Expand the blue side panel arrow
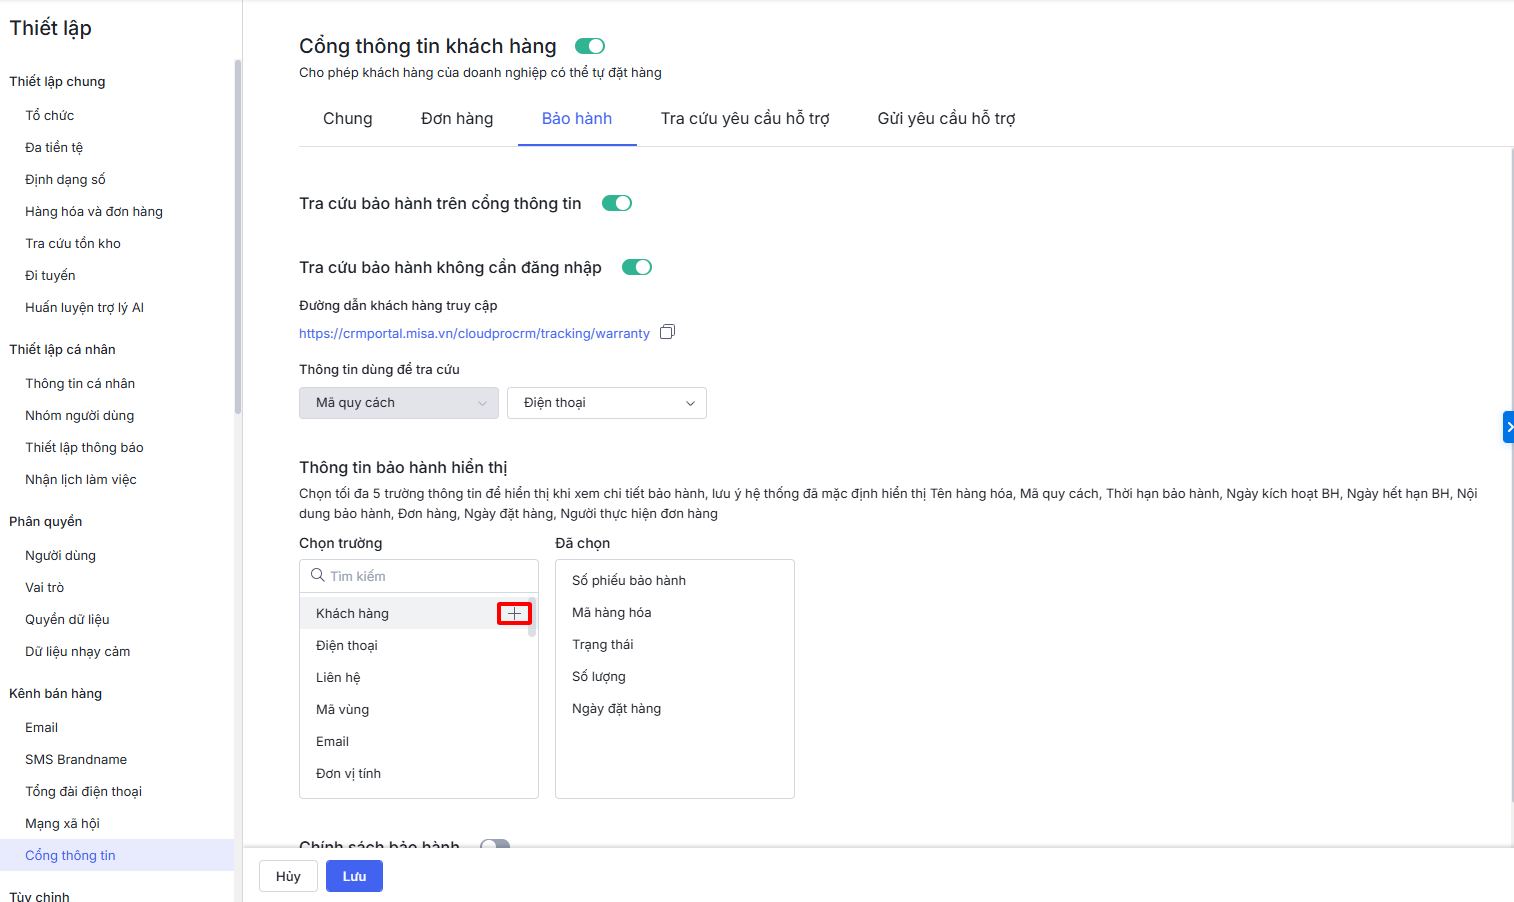This screenshot has width=1514, height=902. (1508, 427)
